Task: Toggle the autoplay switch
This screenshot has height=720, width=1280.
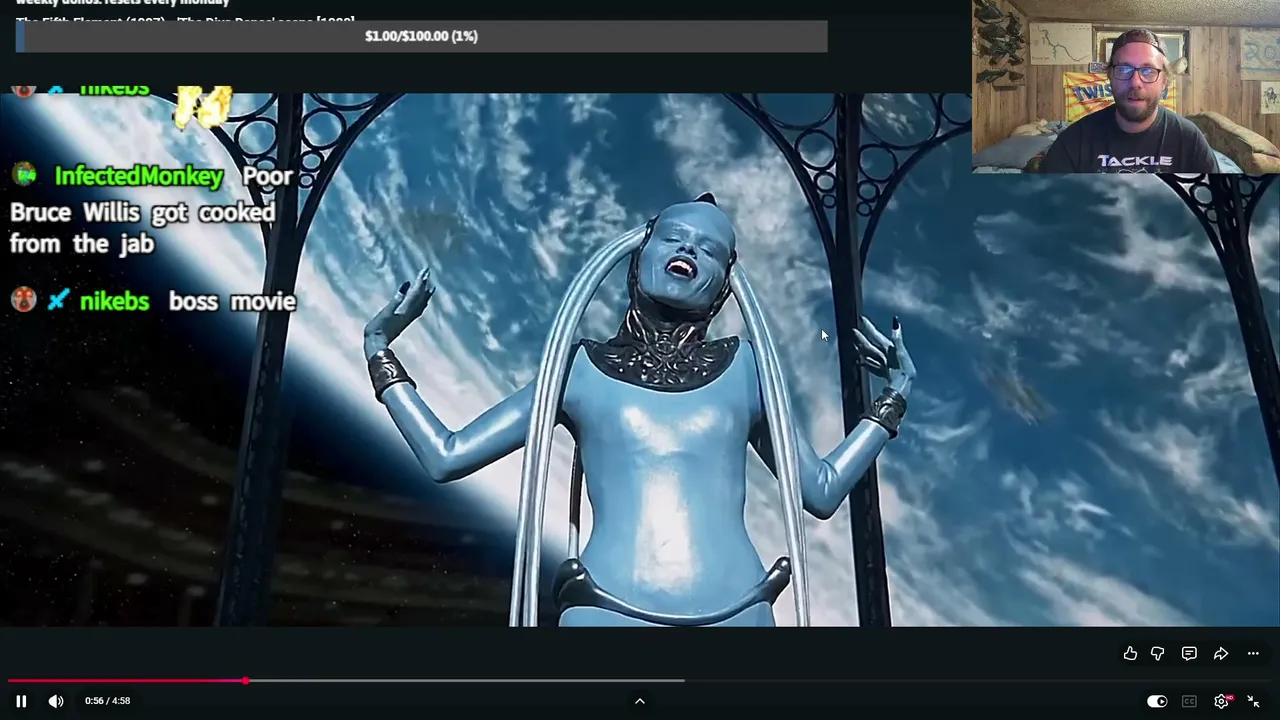Action: click(1157, 701)
